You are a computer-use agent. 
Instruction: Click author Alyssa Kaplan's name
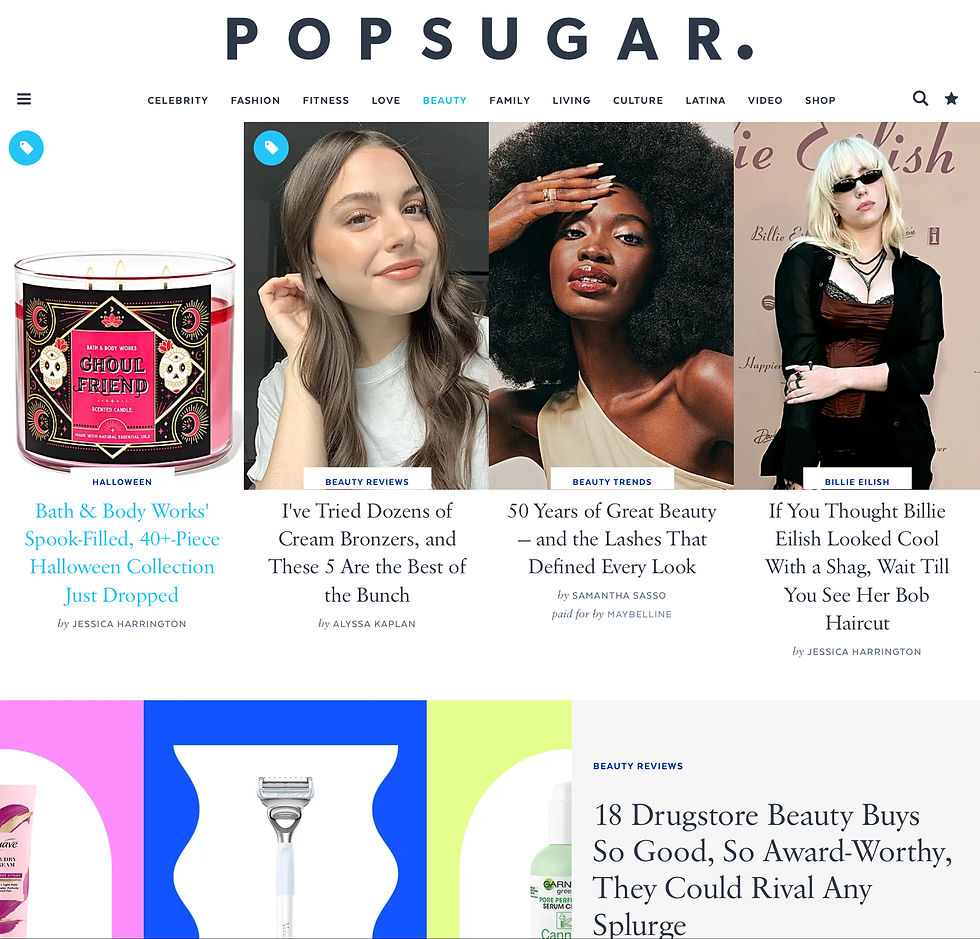click(374, 624)
